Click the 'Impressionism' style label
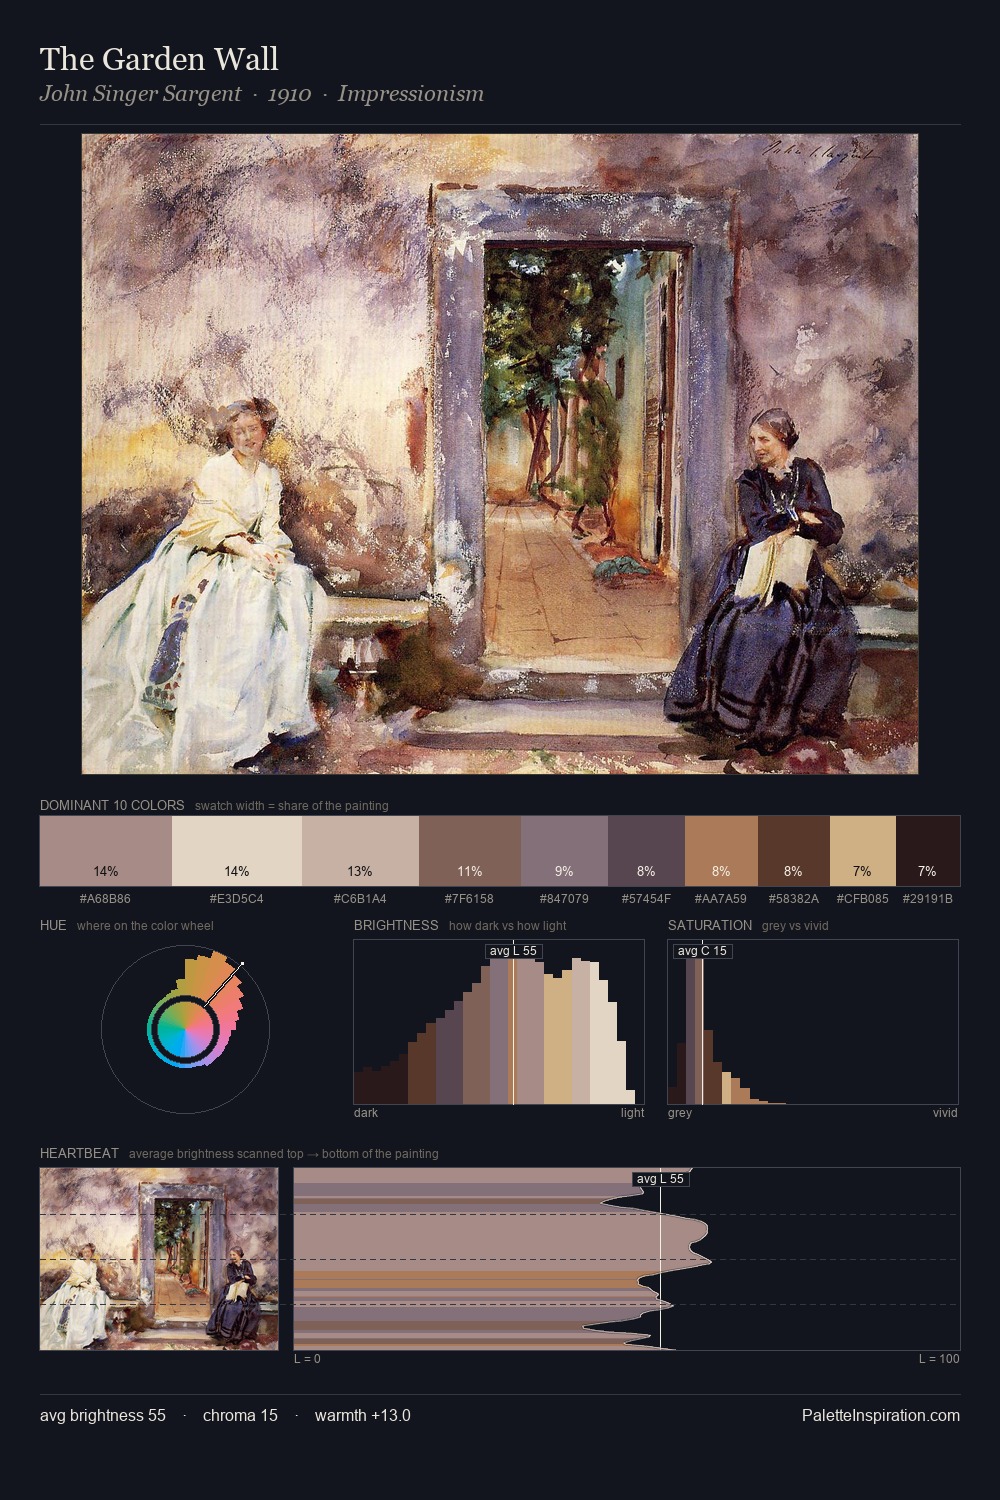 click(410, 94)
